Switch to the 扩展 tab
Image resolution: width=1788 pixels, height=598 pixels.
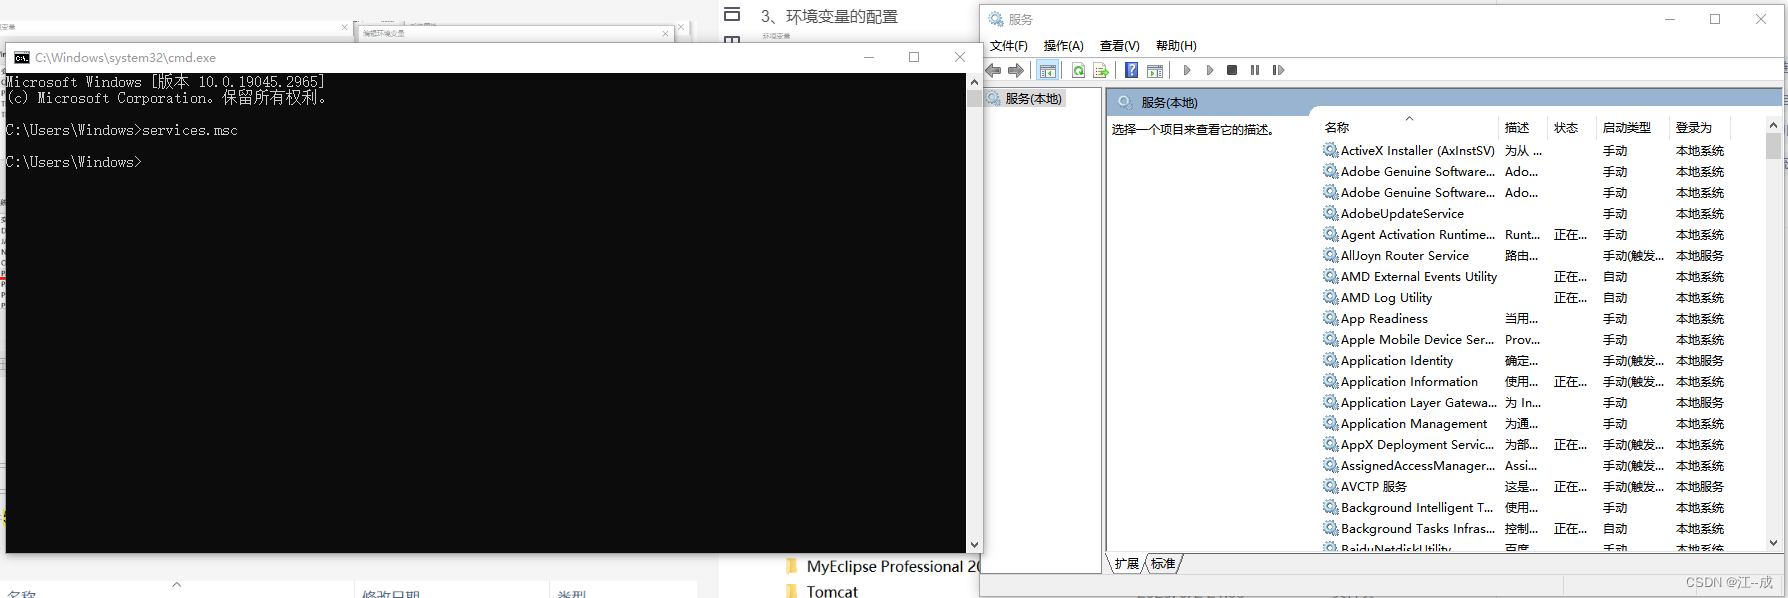(1126, 564)
